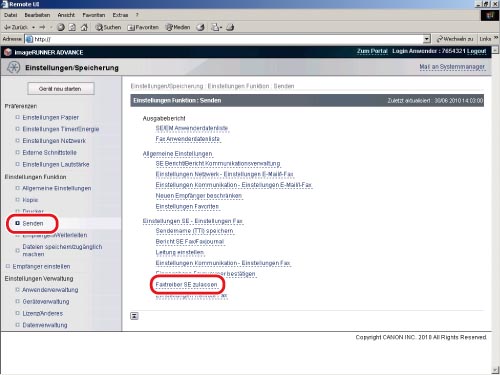The height and width of the screenshot is (375, 500).
Task: Go back with the Zurück button
Action: (x=16, y=27)
